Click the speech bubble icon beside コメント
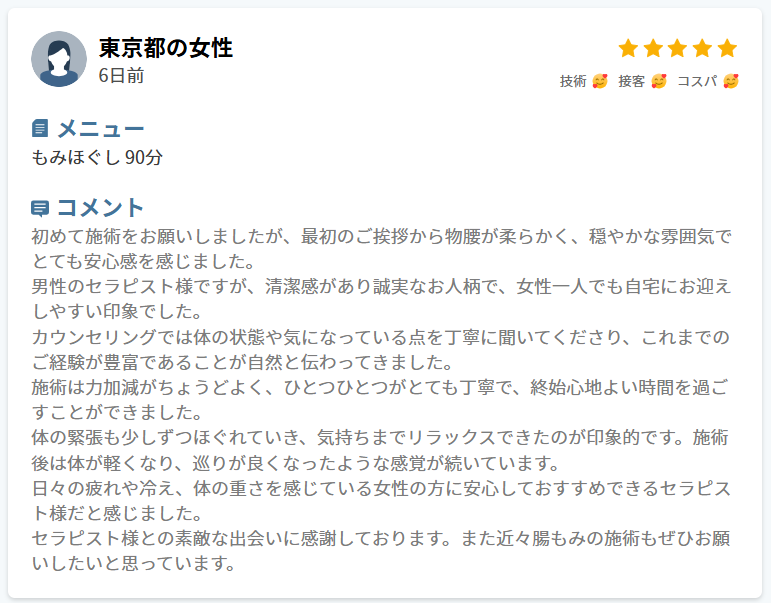Screen dimensions: 771x603 click(40, 208)
